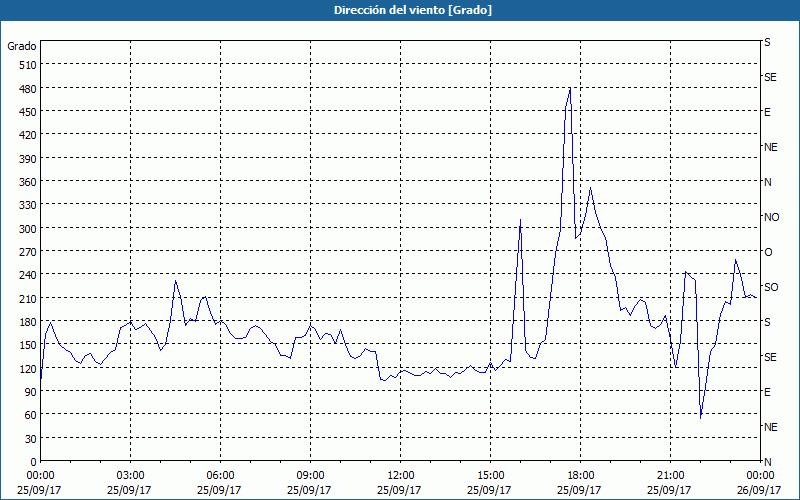Select the "Grado" y-axis unit label
Screen dimensions: 800x500
[22, 46]
